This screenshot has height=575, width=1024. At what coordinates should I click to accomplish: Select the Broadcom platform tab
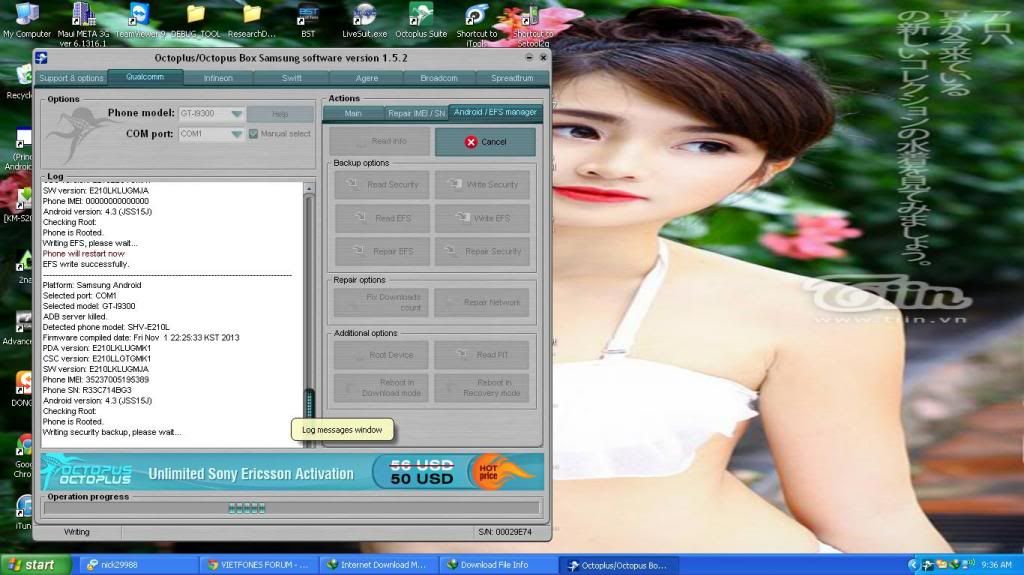pos(439,78)
